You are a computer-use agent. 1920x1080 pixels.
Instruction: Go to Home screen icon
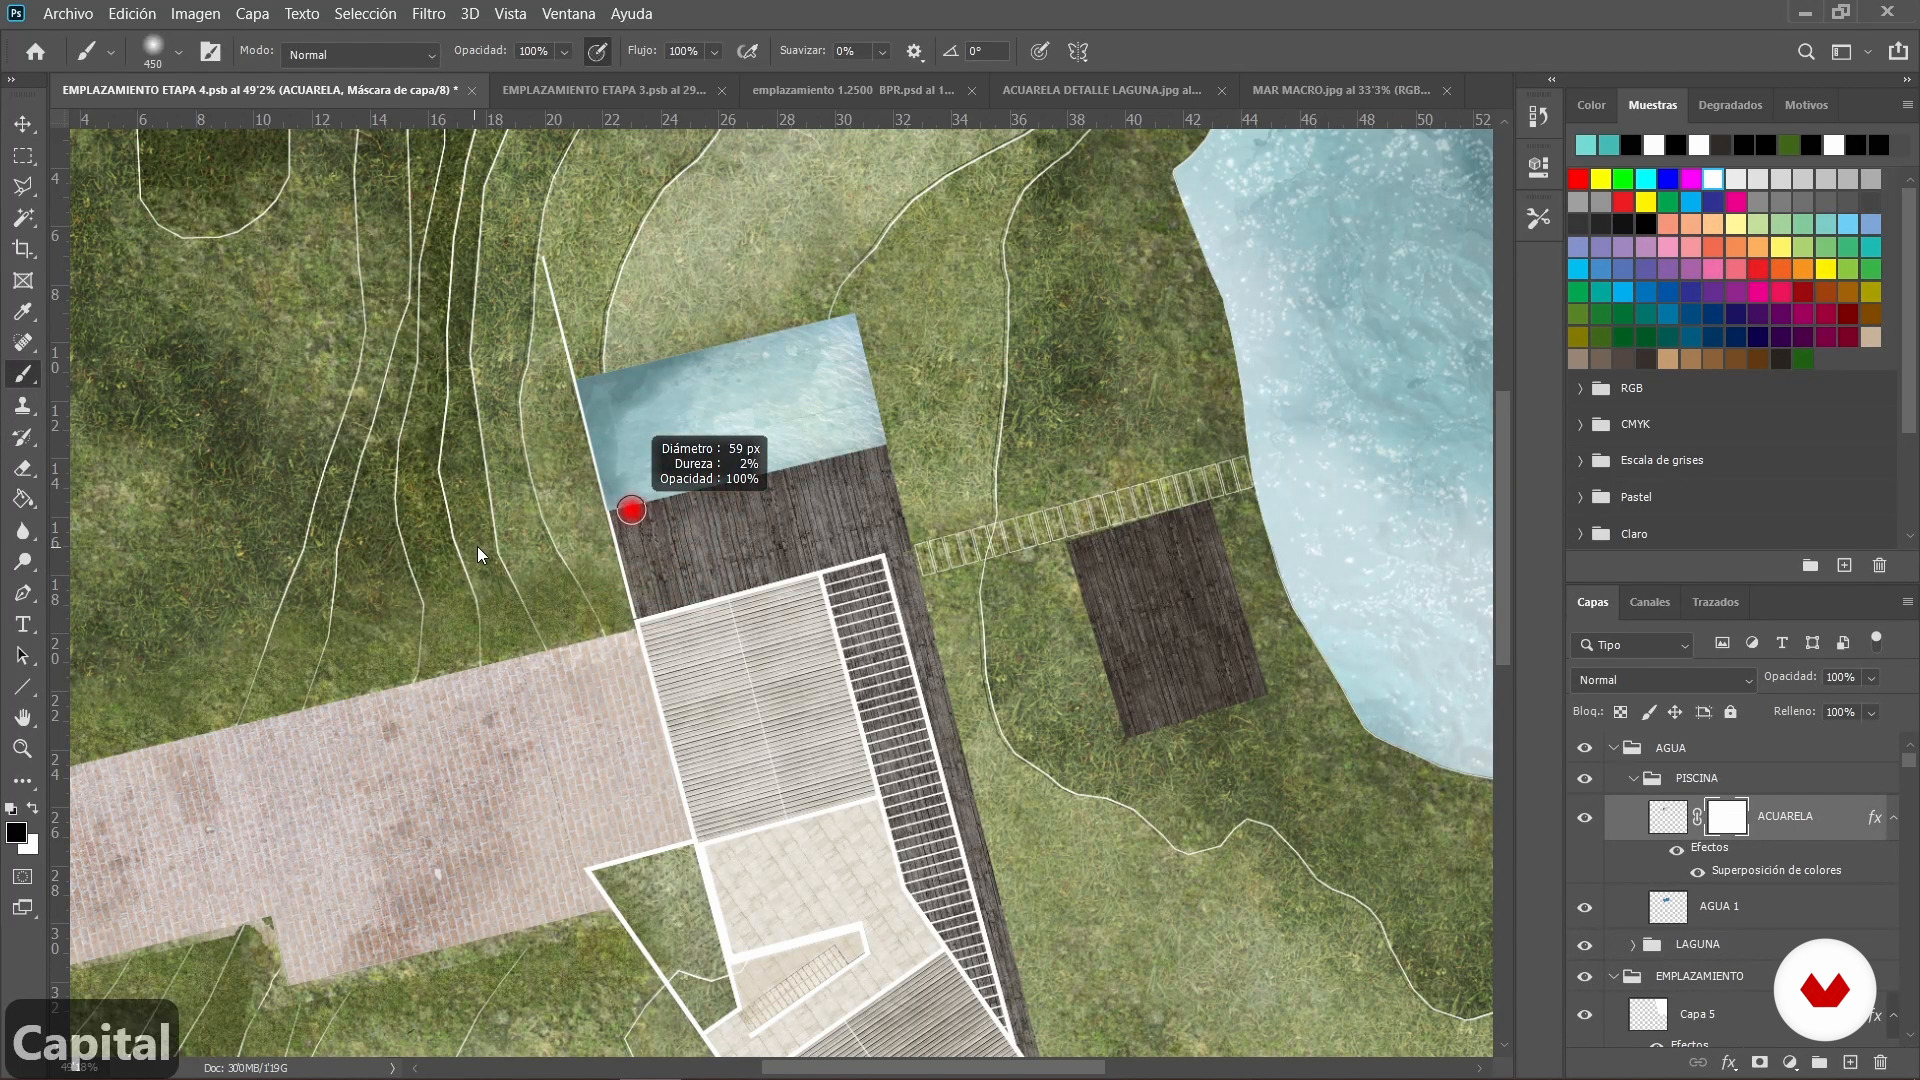click(35, 52)
